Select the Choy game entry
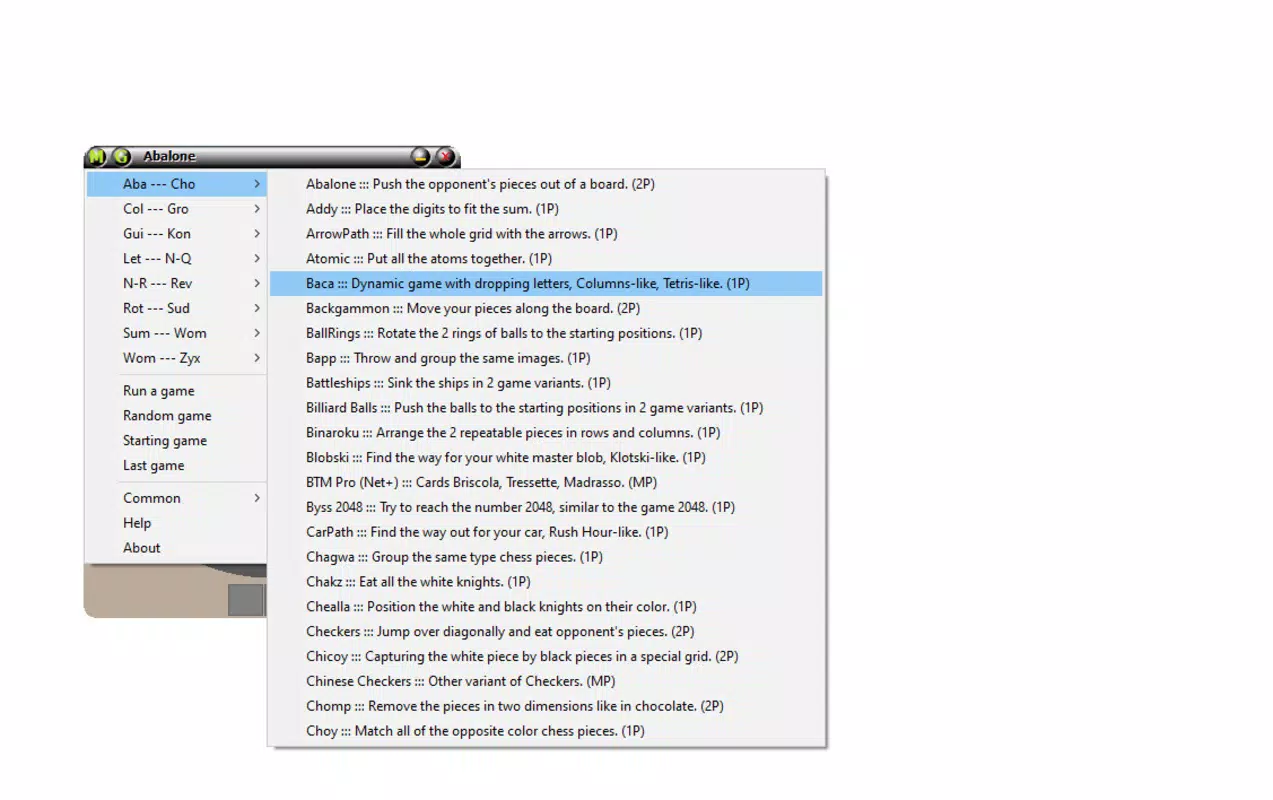This screenshot has height=800, width=1273. 546,731
